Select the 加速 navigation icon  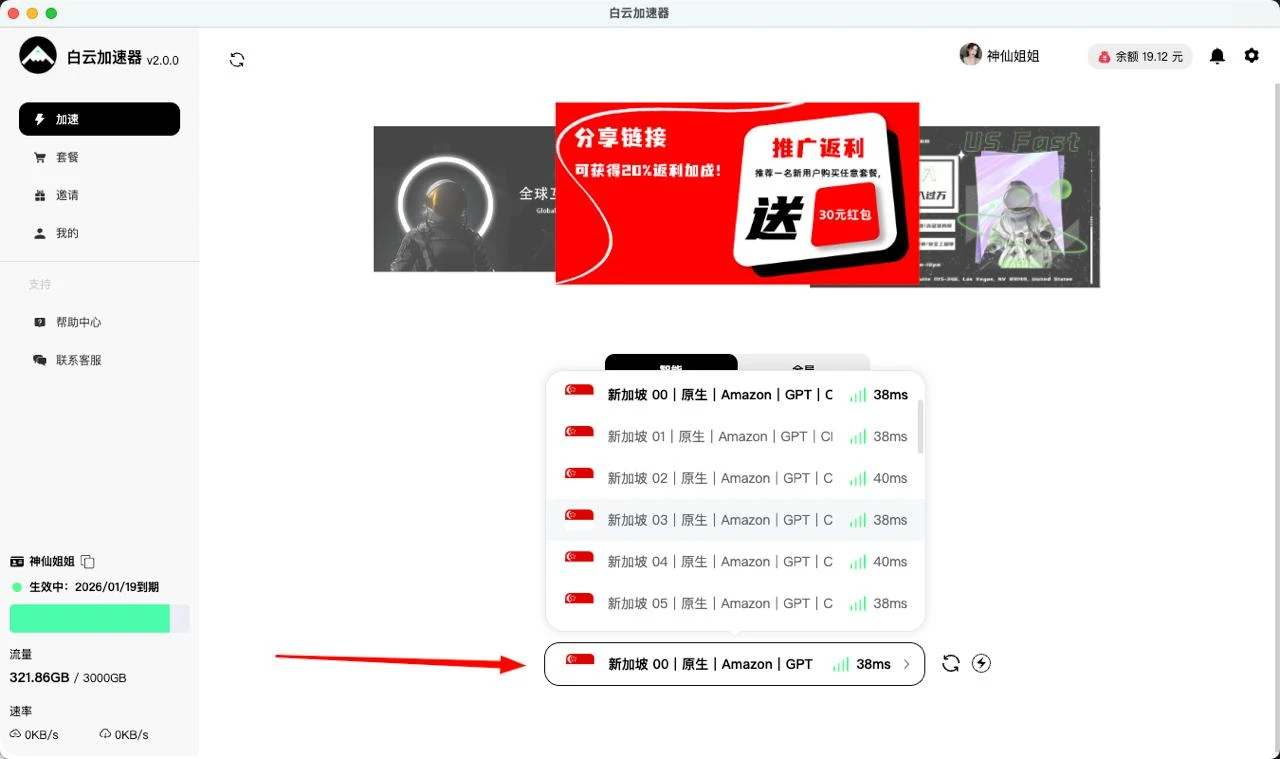(x=38, y=119)
